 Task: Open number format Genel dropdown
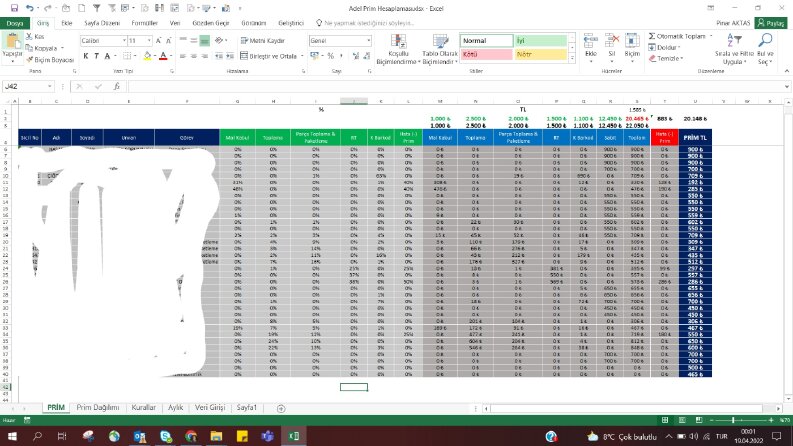coord(369,40)
